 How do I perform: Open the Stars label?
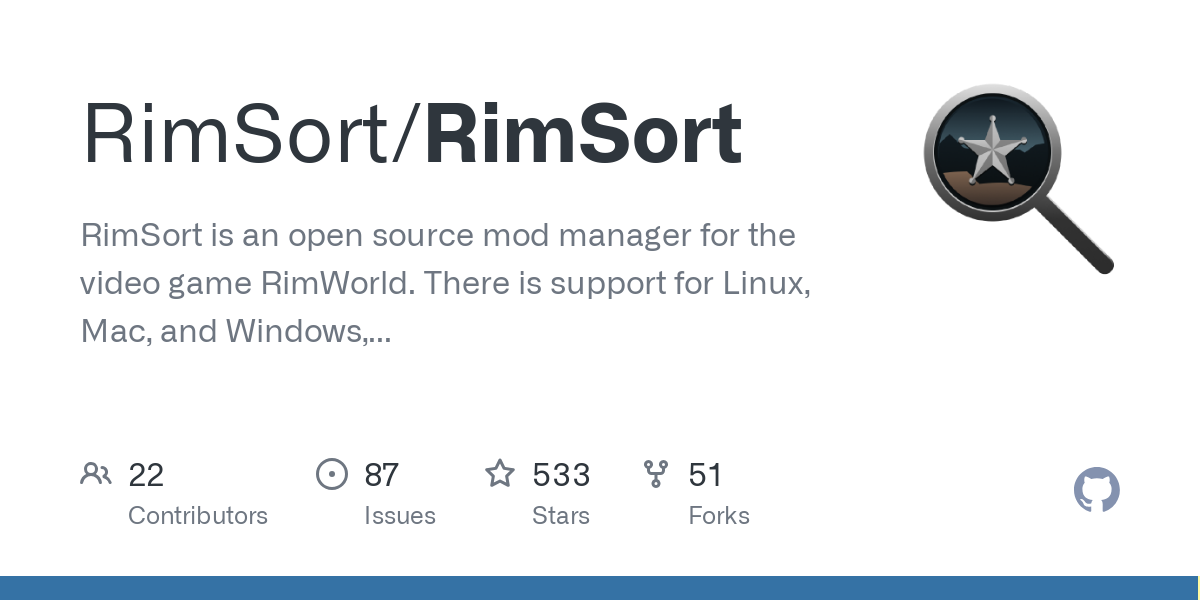pyautogui.click(x=561, y=516)
